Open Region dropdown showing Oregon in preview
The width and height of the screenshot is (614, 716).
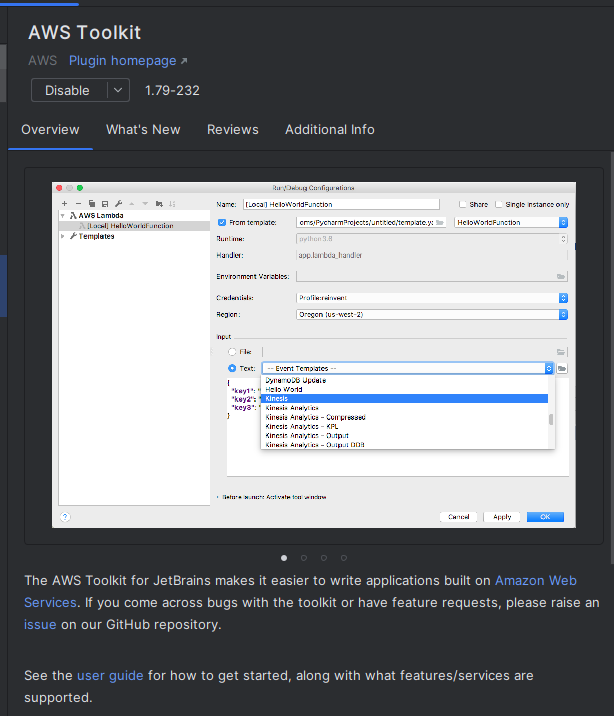point(432,315)
